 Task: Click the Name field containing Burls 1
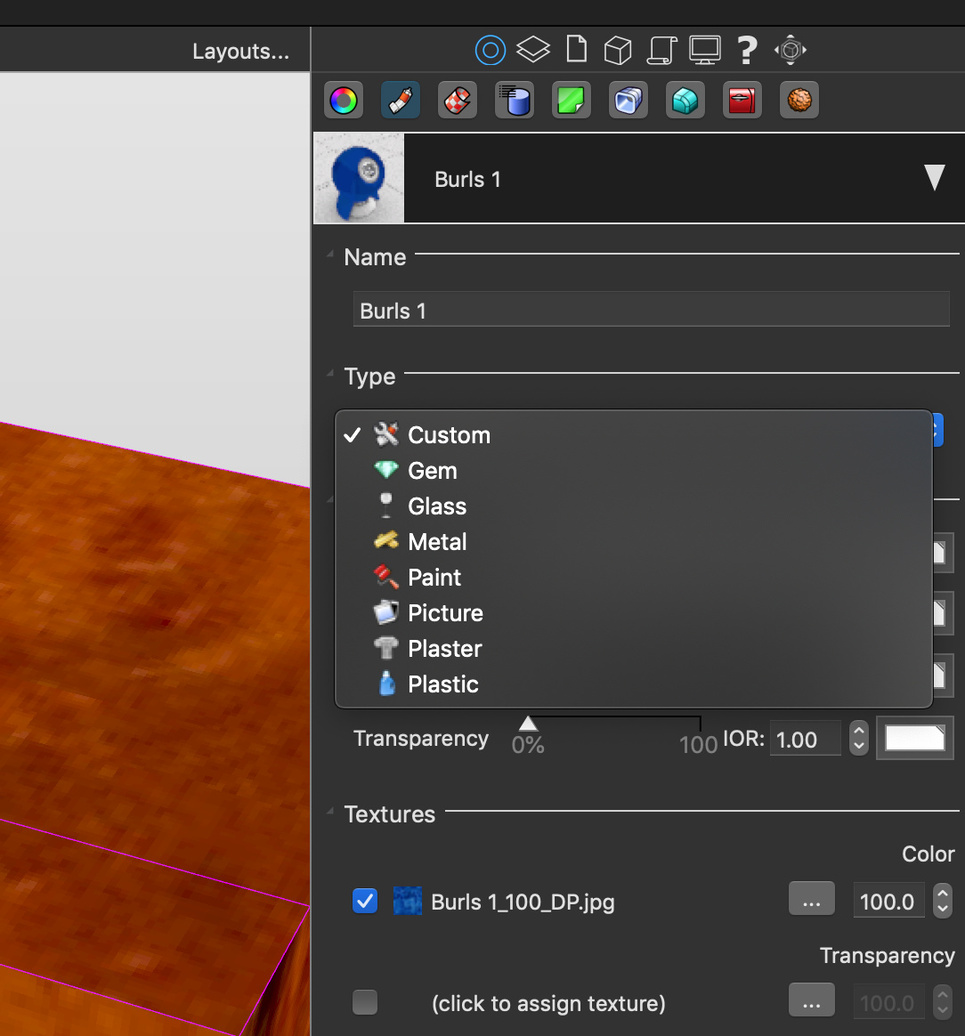[651, 309]
